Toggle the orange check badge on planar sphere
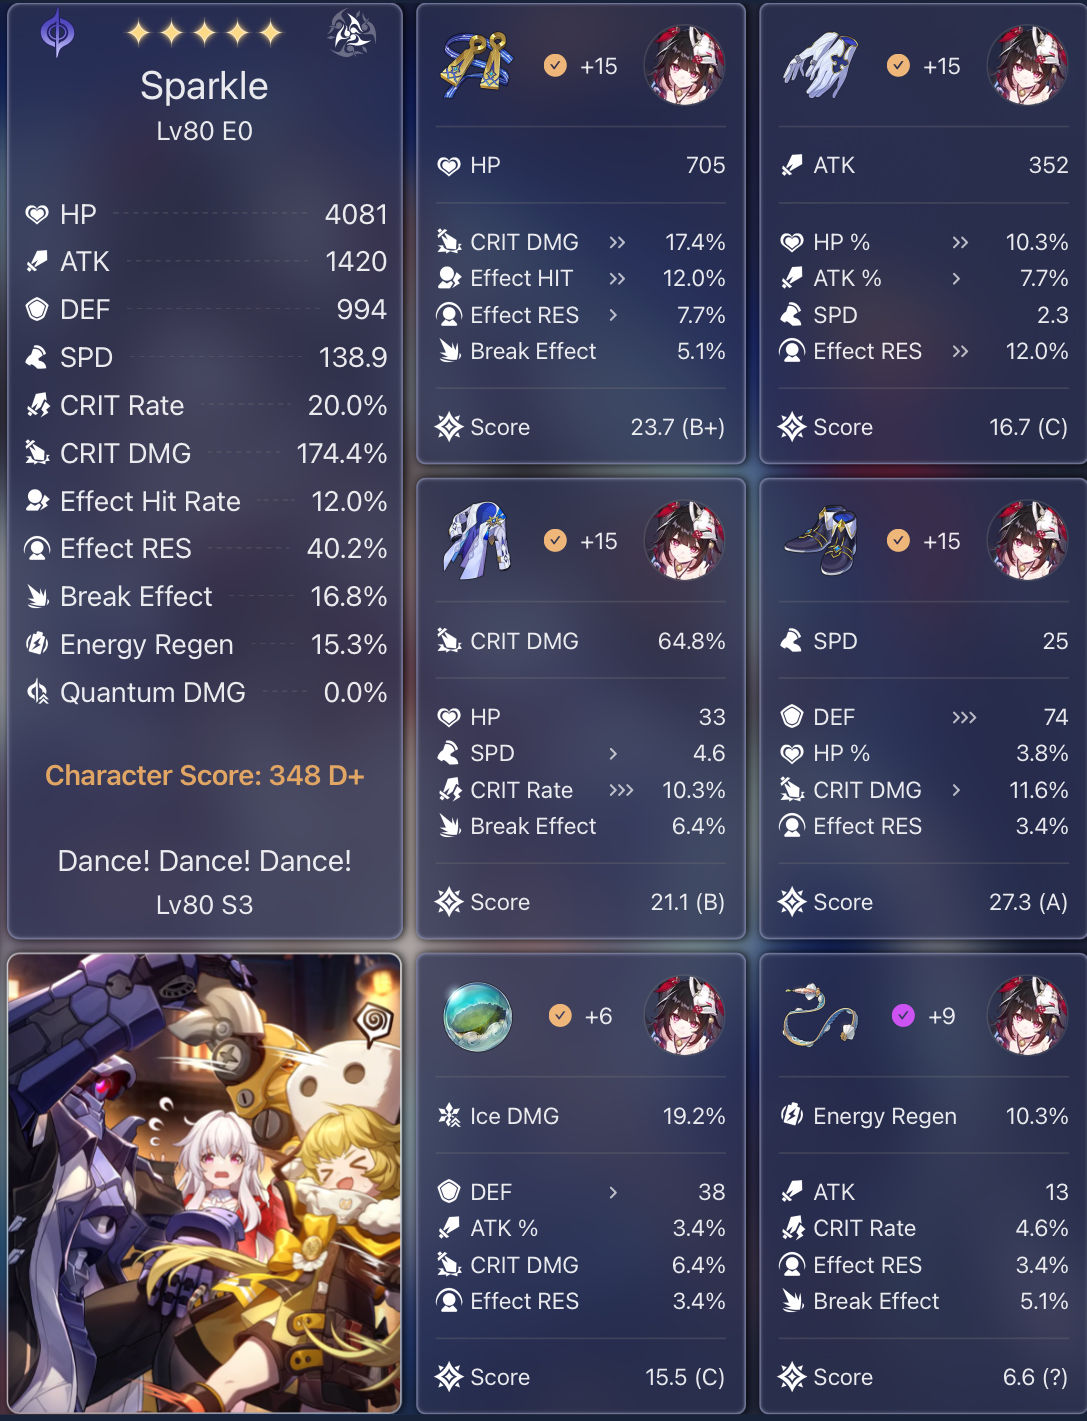 (560, 1016)
